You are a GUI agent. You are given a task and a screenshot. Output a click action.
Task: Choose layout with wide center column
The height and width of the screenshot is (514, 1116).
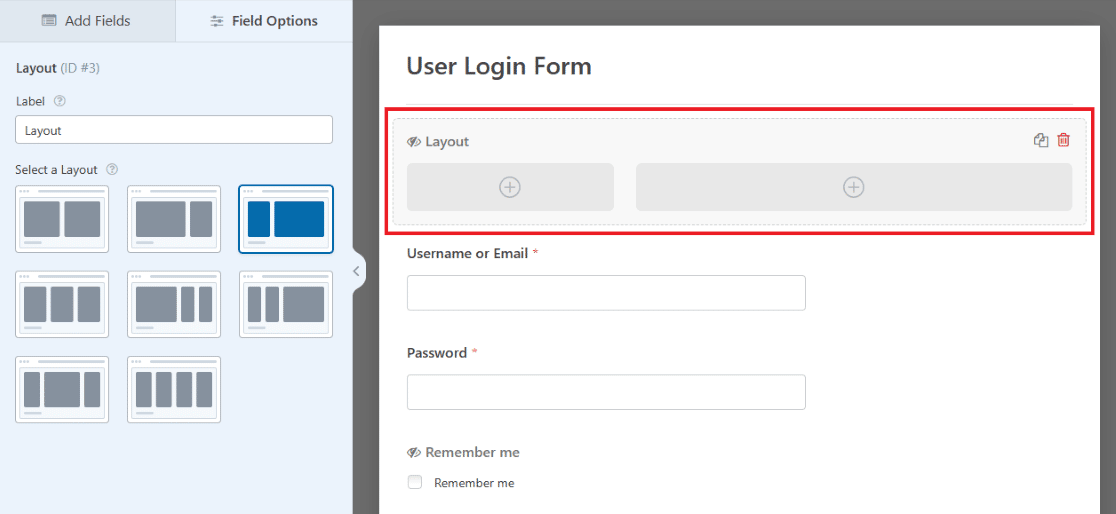coord(62,389)
